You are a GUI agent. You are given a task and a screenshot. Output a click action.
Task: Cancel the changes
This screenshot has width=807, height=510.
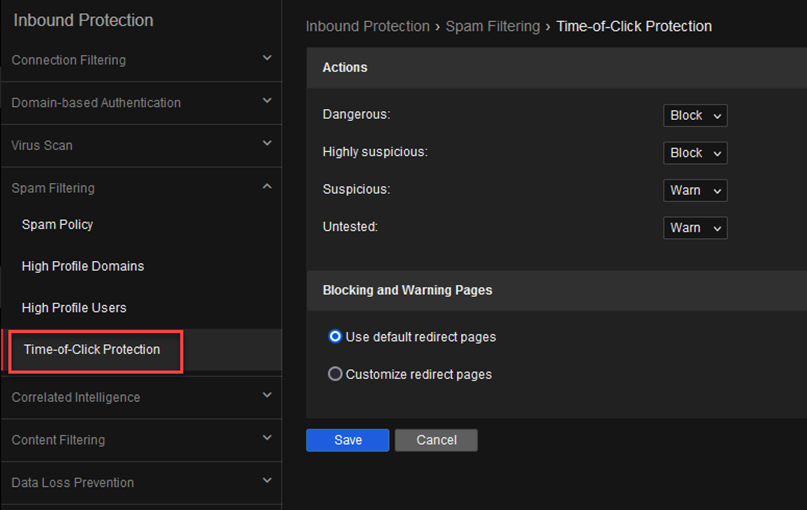pyautogui.click(x=436, y=440)
